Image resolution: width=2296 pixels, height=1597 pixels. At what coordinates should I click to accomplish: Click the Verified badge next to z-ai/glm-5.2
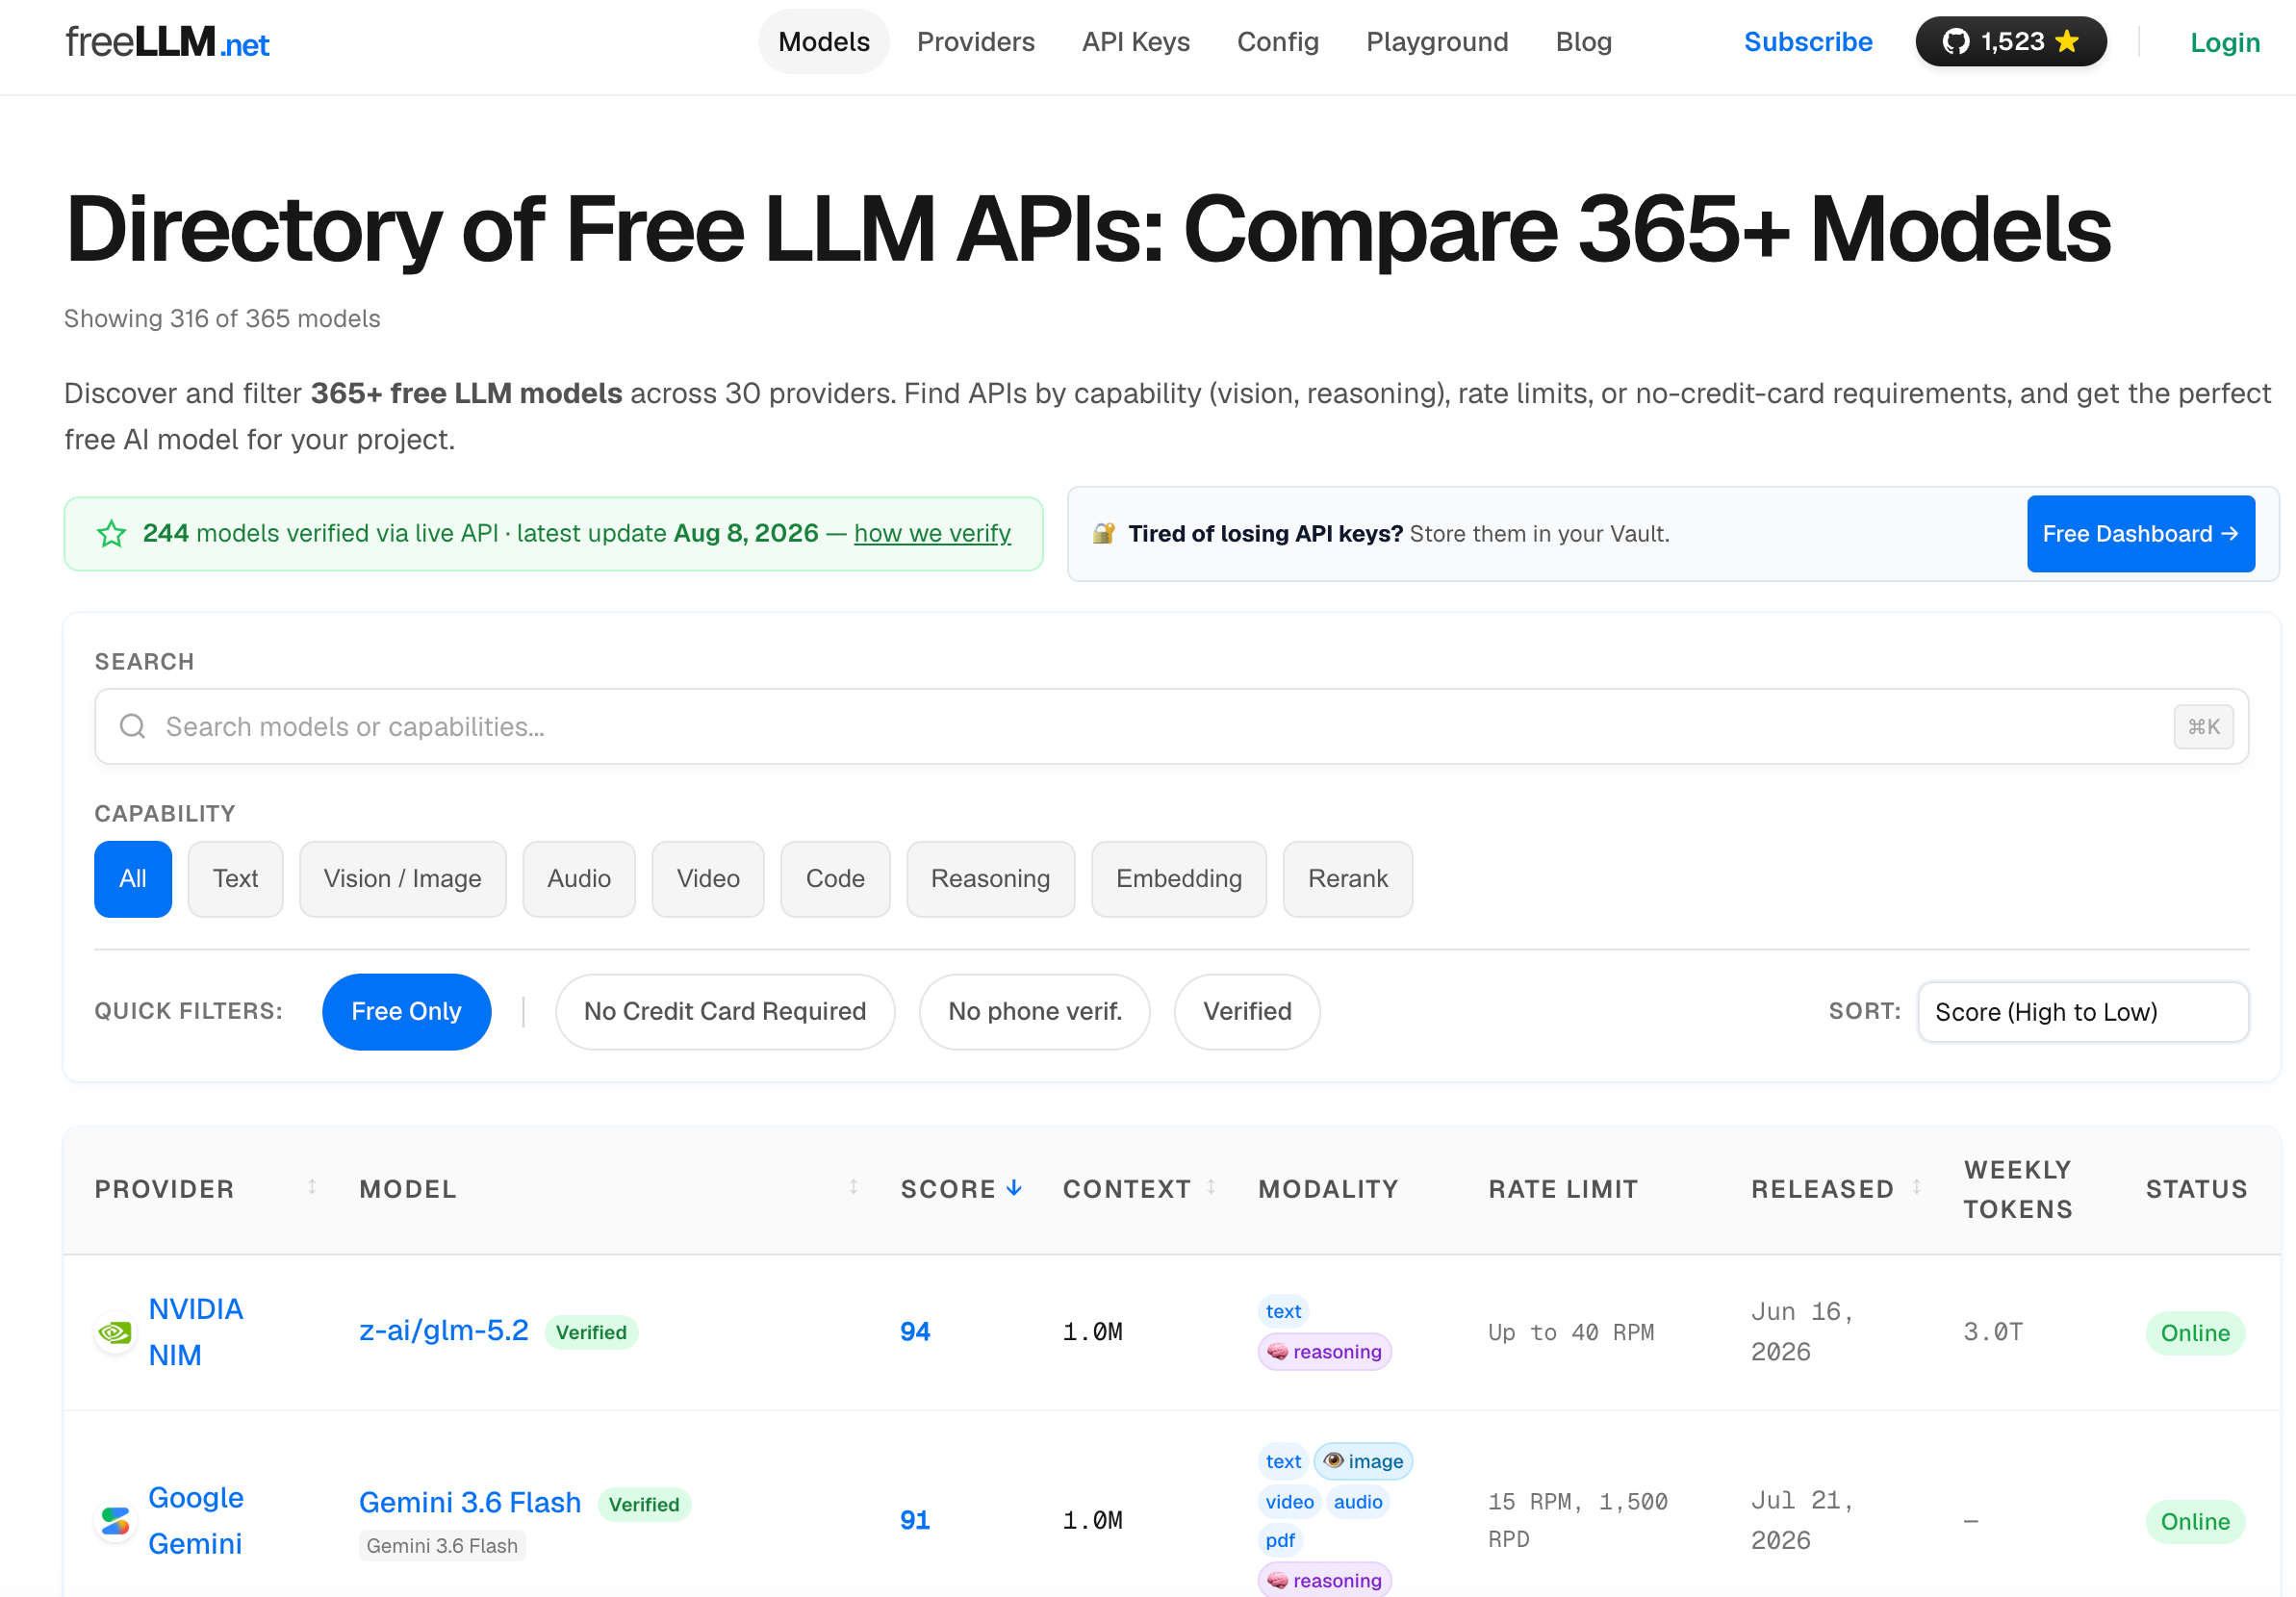click(591, 1332)
